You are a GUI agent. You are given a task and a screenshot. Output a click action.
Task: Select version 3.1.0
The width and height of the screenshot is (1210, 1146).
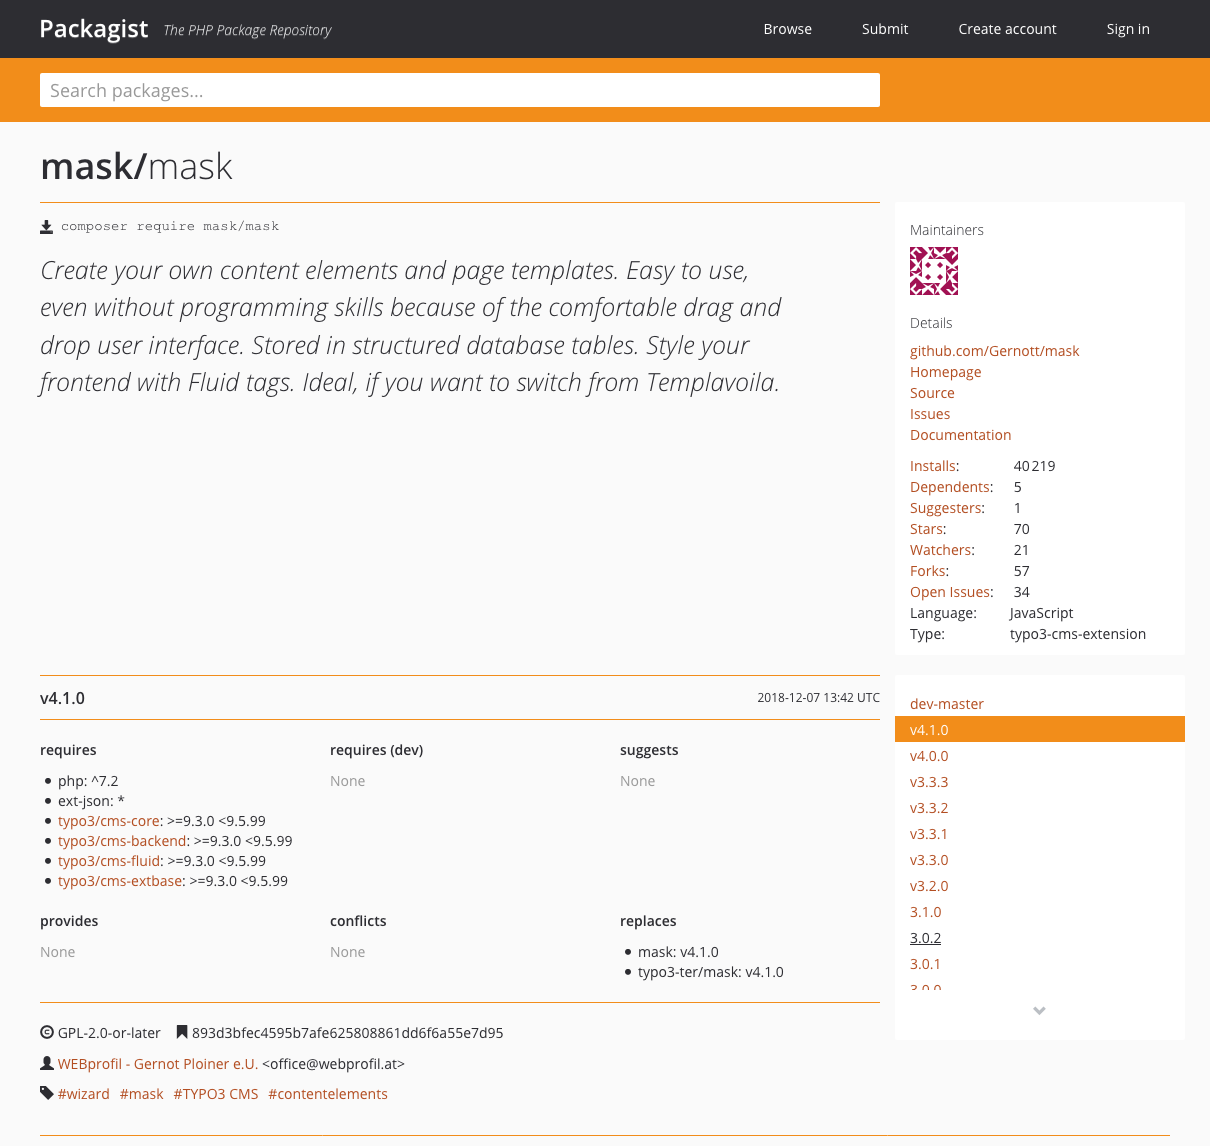tap(925, 912)
